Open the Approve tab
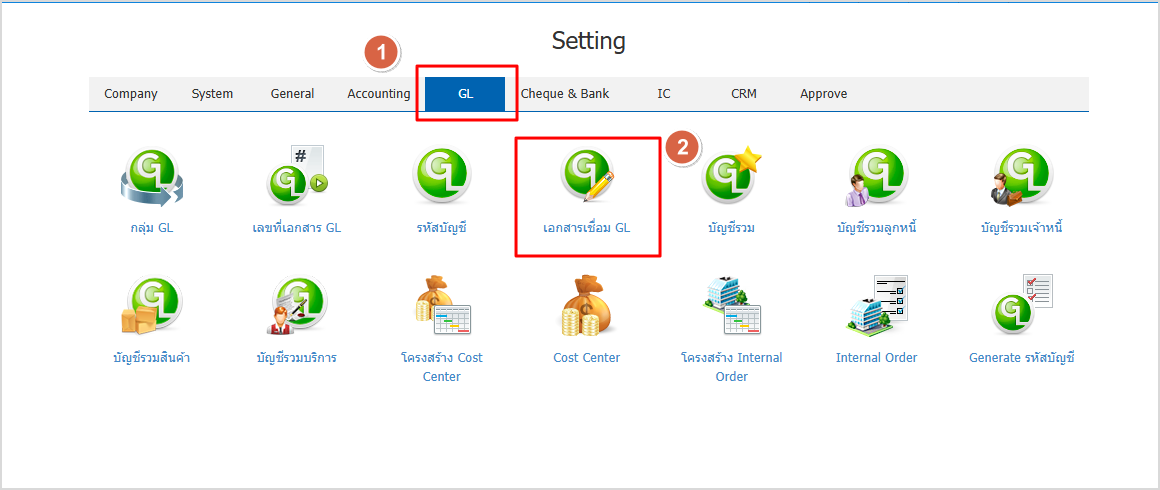 (x=823, y=94)
